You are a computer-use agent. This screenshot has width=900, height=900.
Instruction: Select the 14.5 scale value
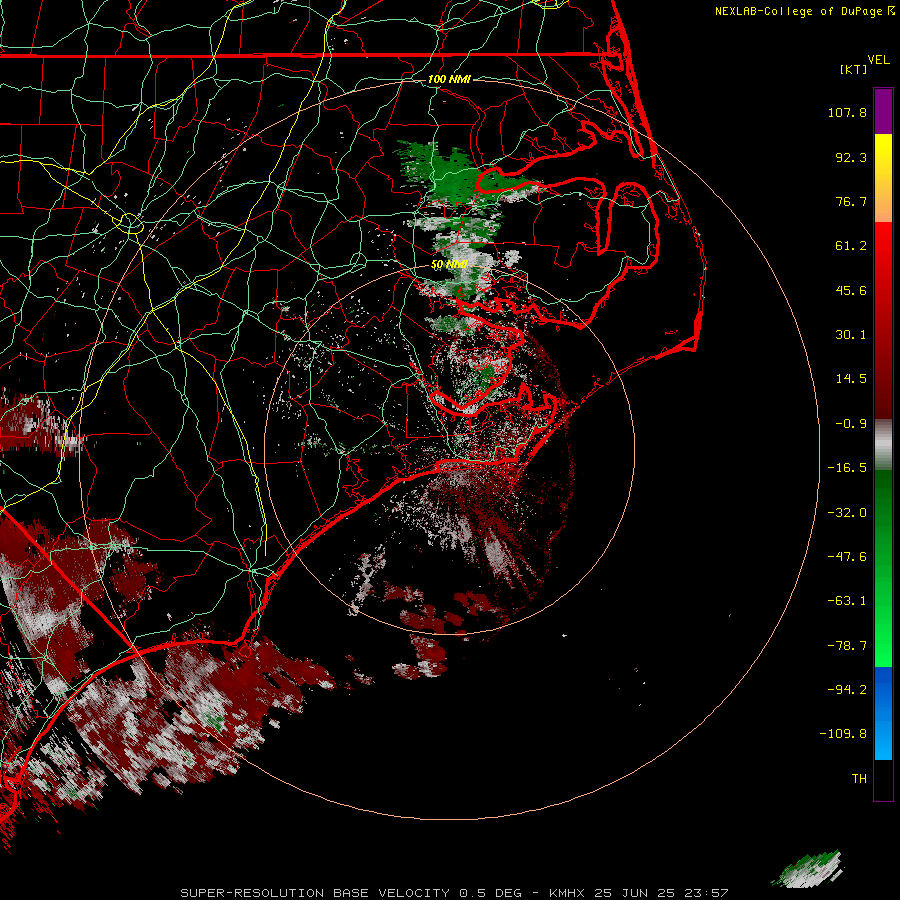851,379
